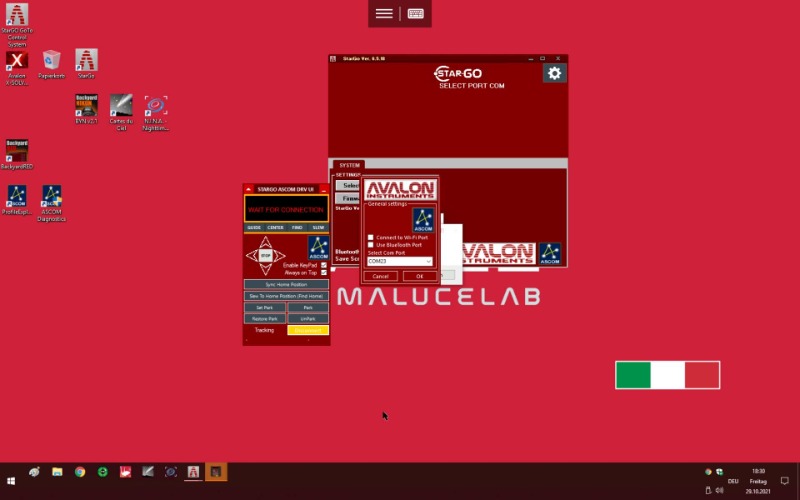Show the on-screen keyboard from the top overlay bar
This screenshot has height=500, width=800.
[x=415, y=14]
